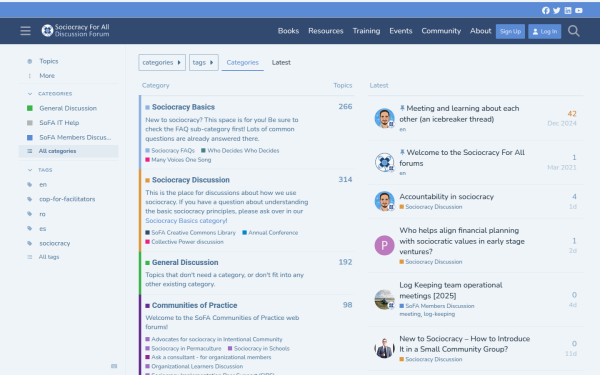Open the hamburger sidebar menu

pos(25,31)
